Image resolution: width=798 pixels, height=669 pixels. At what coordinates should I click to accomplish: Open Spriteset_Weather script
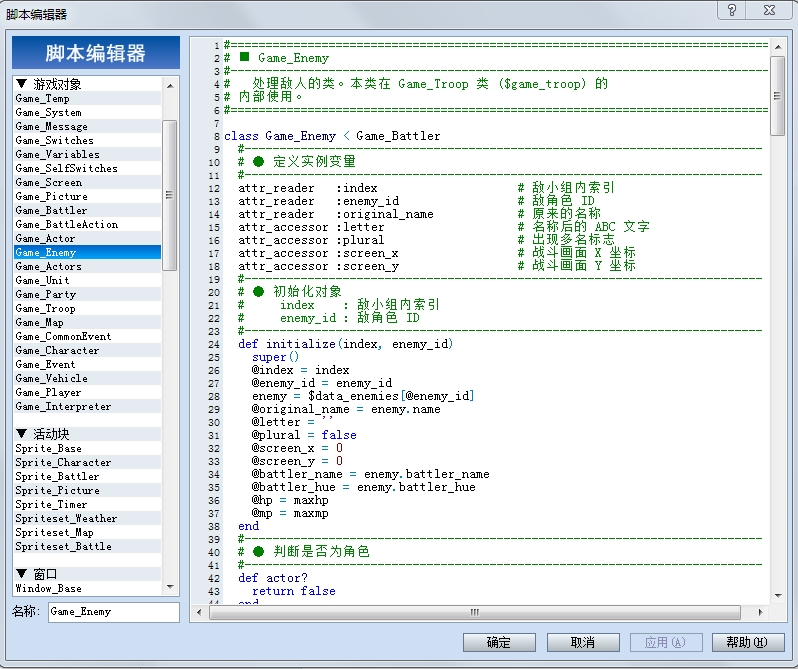(x=87, y=518)
